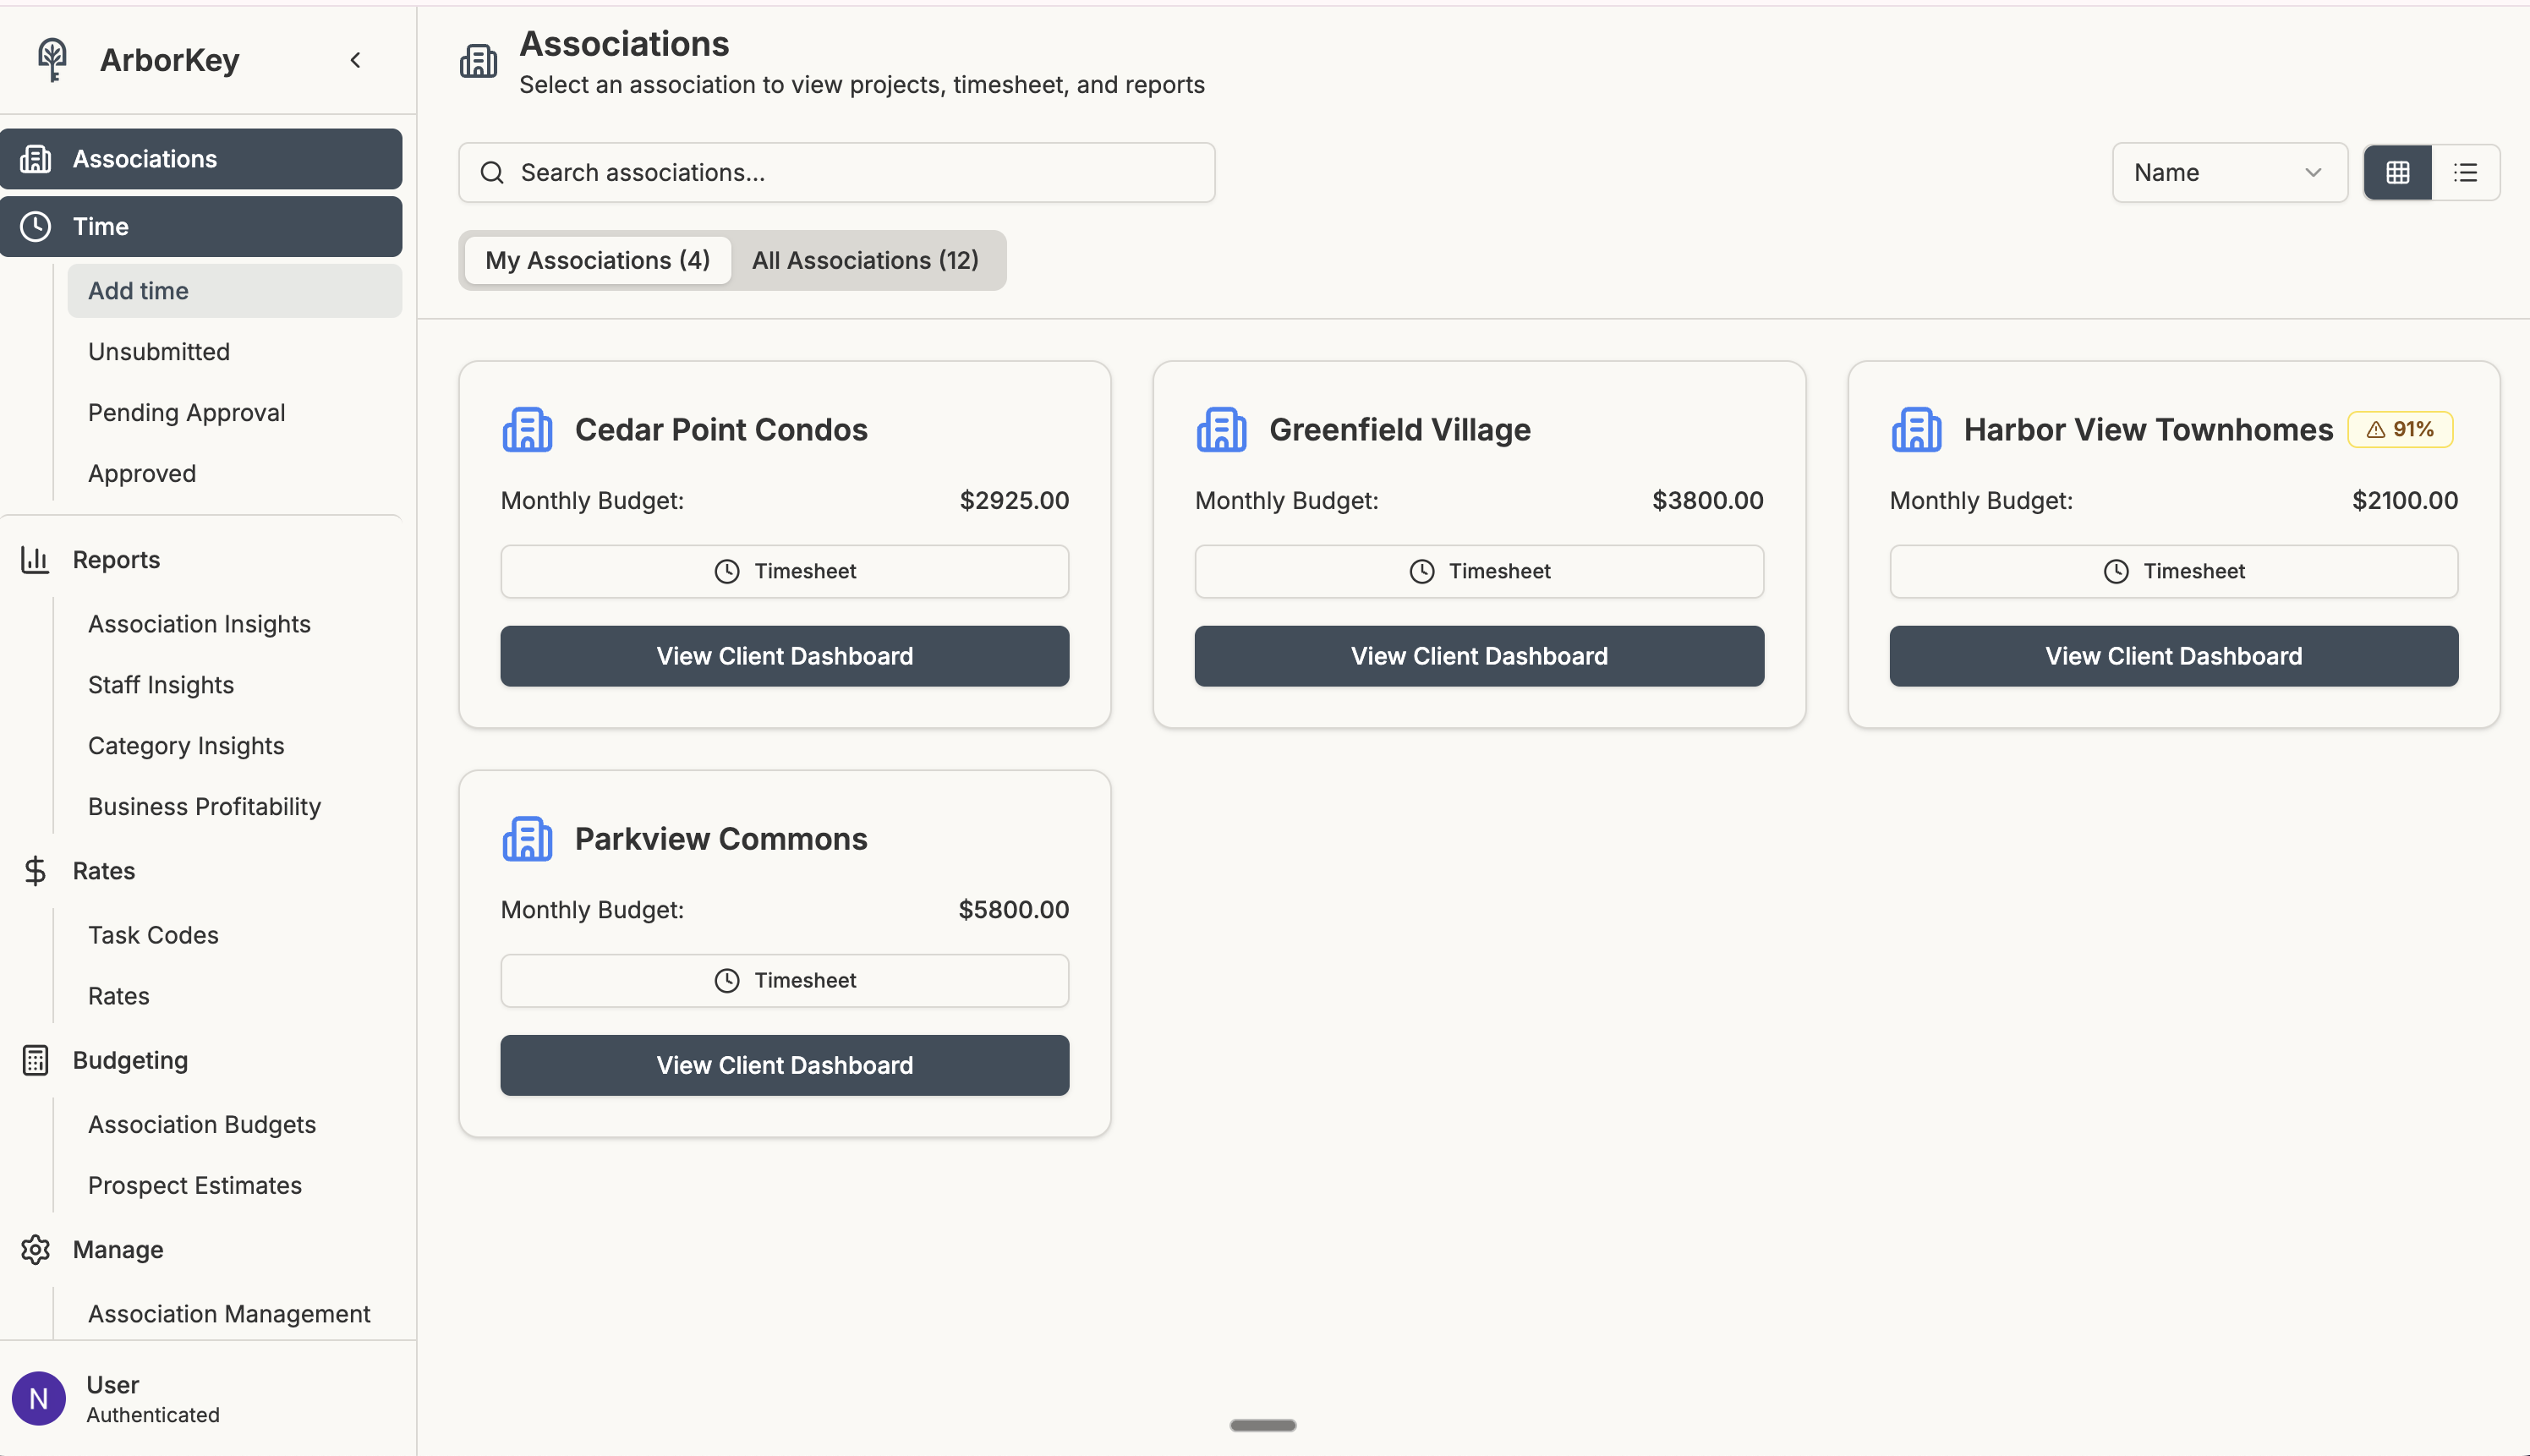Click the Manage gear icon
2530x1456 pixels.
(35, 1250)
